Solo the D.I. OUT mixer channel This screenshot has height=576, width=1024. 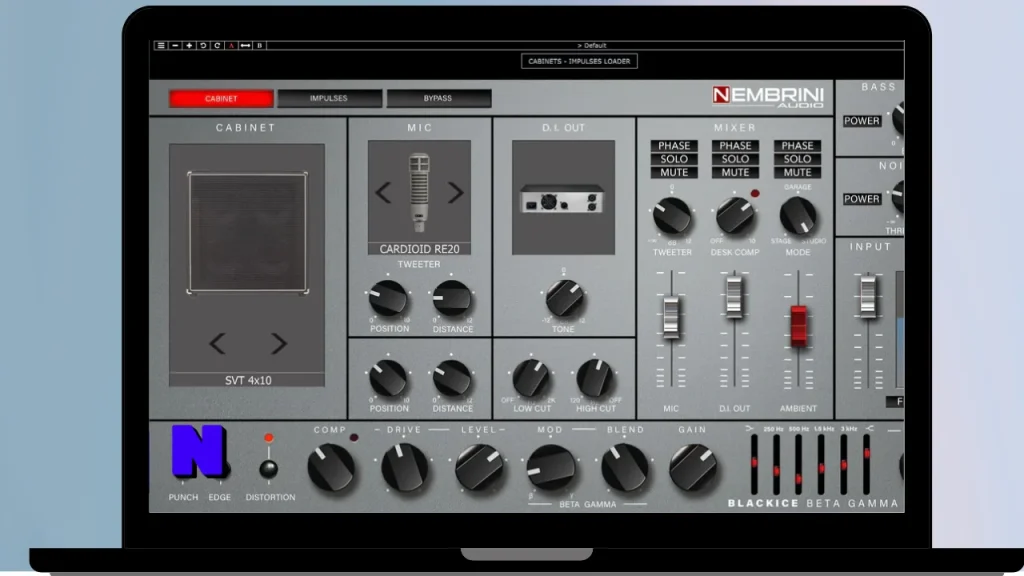pos(735,159)
